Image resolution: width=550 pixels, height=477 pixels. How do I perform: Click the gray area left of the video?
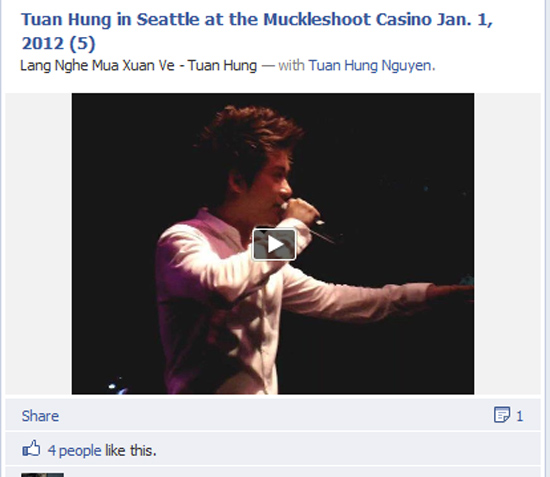[x=39, y=243]
